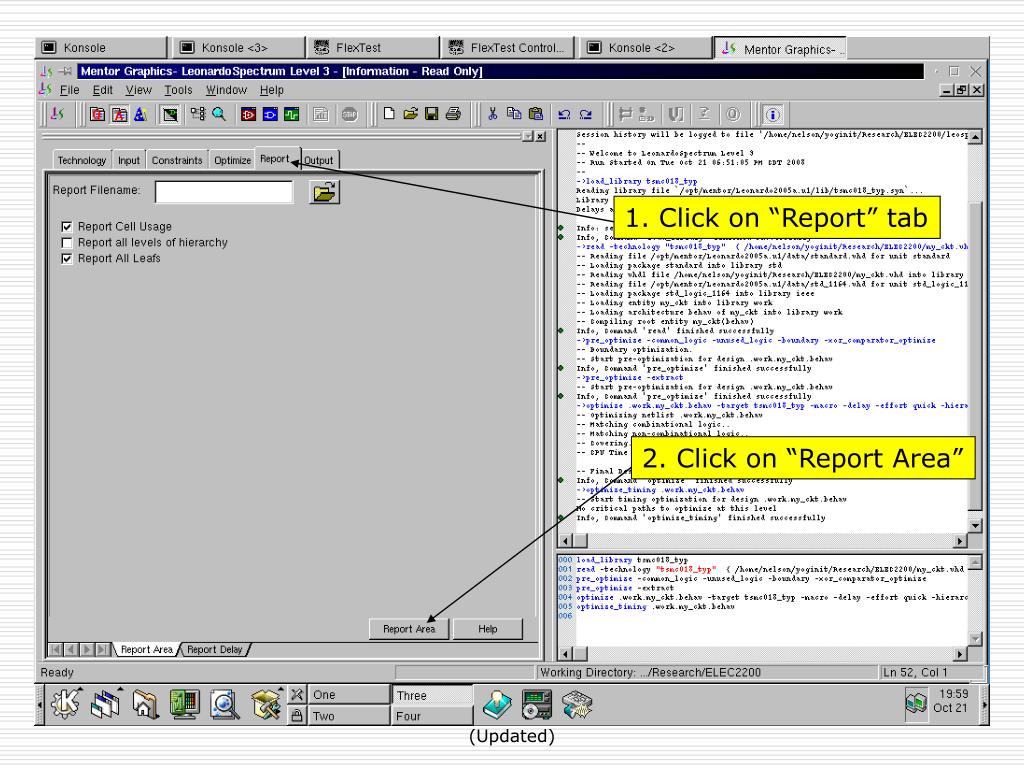
Task: Enable Report all levels of hierarchy
Action: pos(66,243)
